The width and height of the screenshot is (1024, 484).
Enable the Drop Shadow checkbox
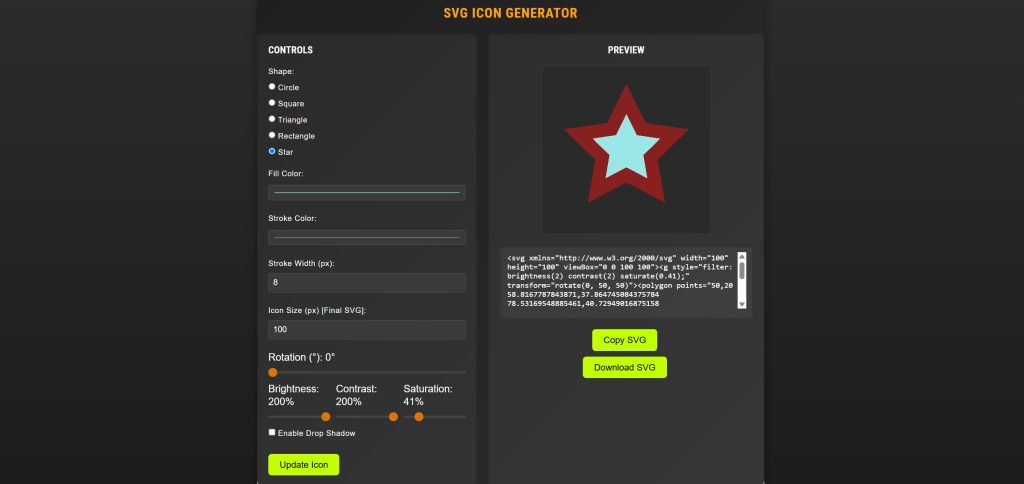272,432
